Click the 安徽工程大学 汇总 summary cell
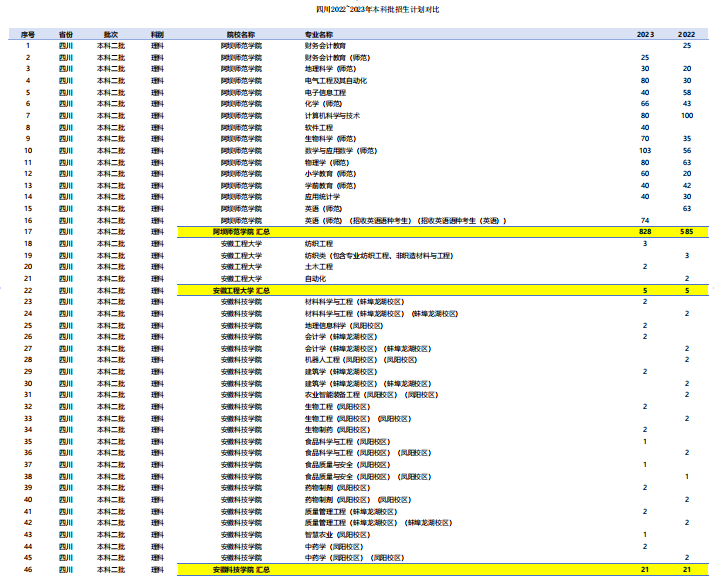 click(x=241, y=290)
